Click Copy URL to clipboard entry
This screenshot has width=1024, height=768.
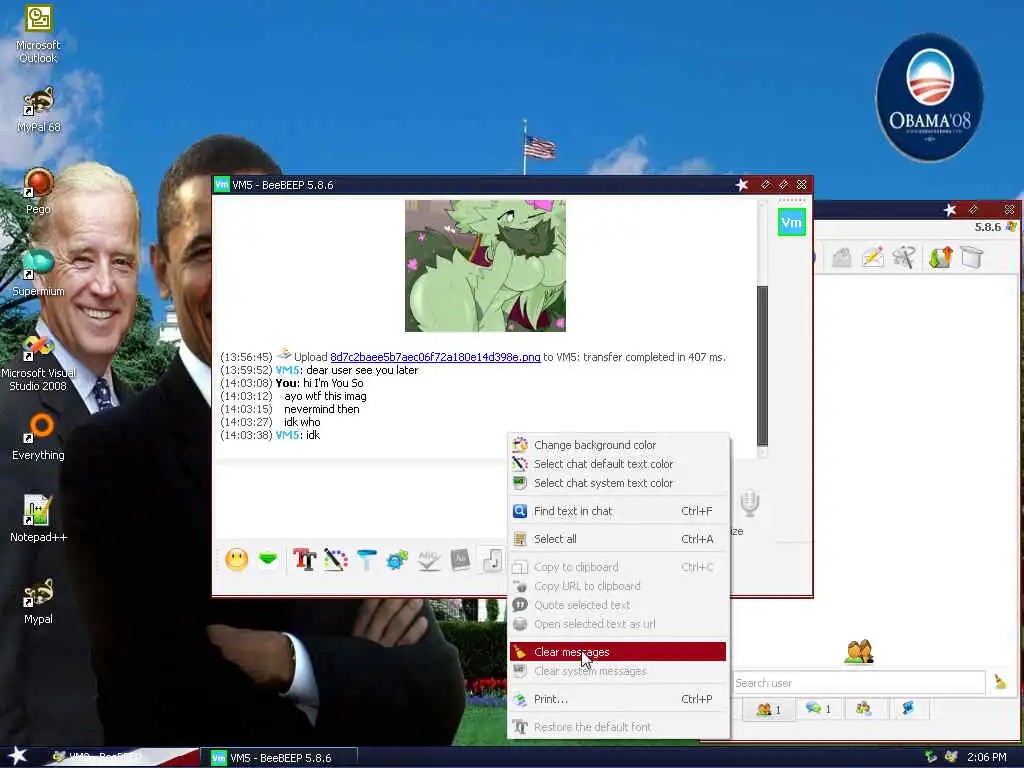pyautogui.click(x=618, y=586)
